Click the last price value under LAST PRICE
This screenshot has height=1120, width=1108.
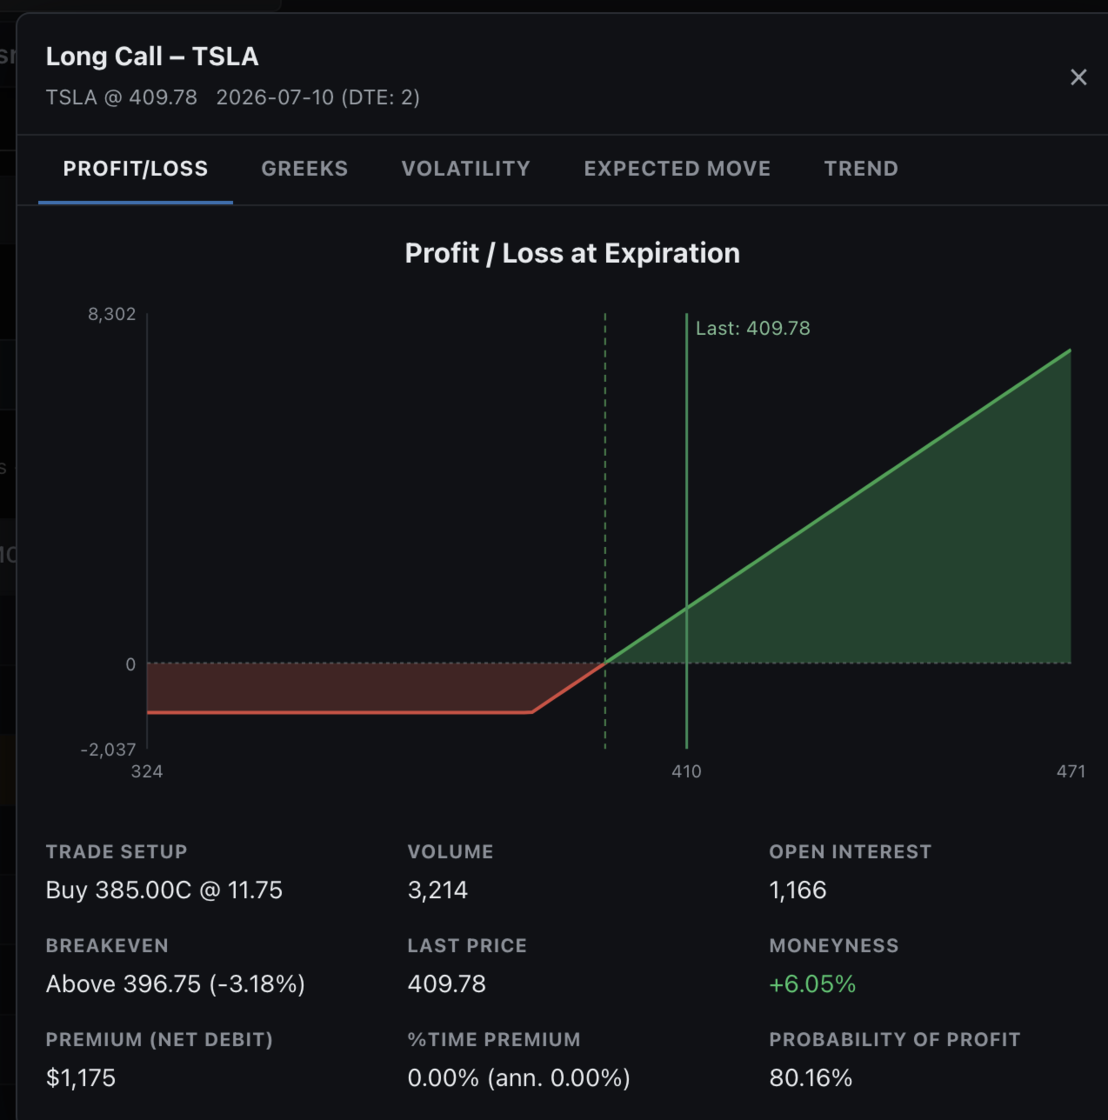point(446,984)
